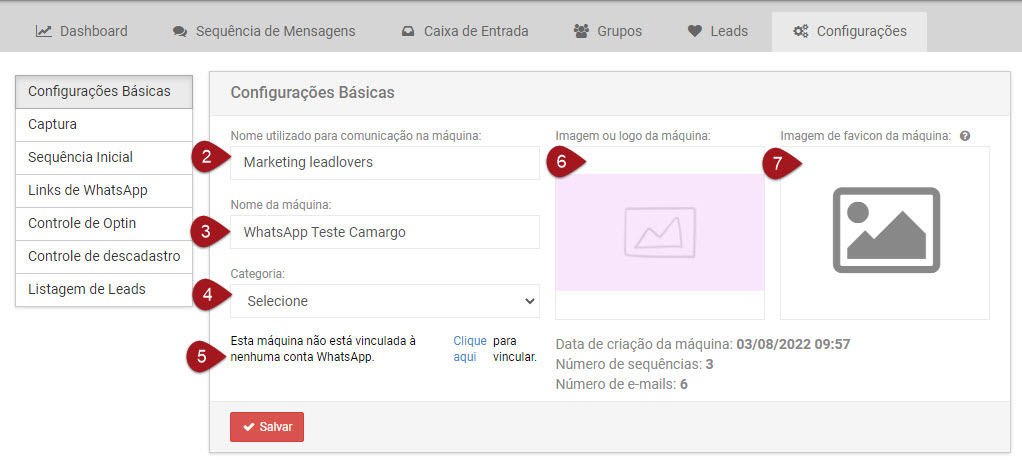Focus the communication name field with 'Marketing leadlovers'

point(385,162)
